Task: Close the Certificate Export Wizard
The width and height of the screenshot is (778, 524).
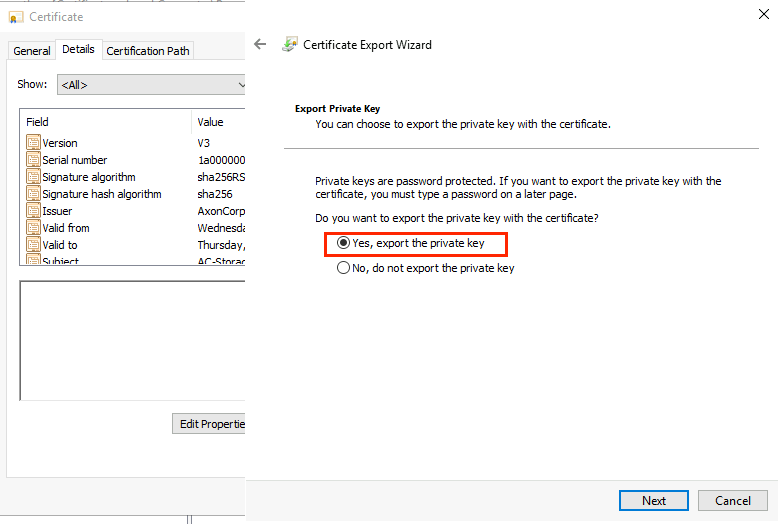Action: [x=764, y=14]
